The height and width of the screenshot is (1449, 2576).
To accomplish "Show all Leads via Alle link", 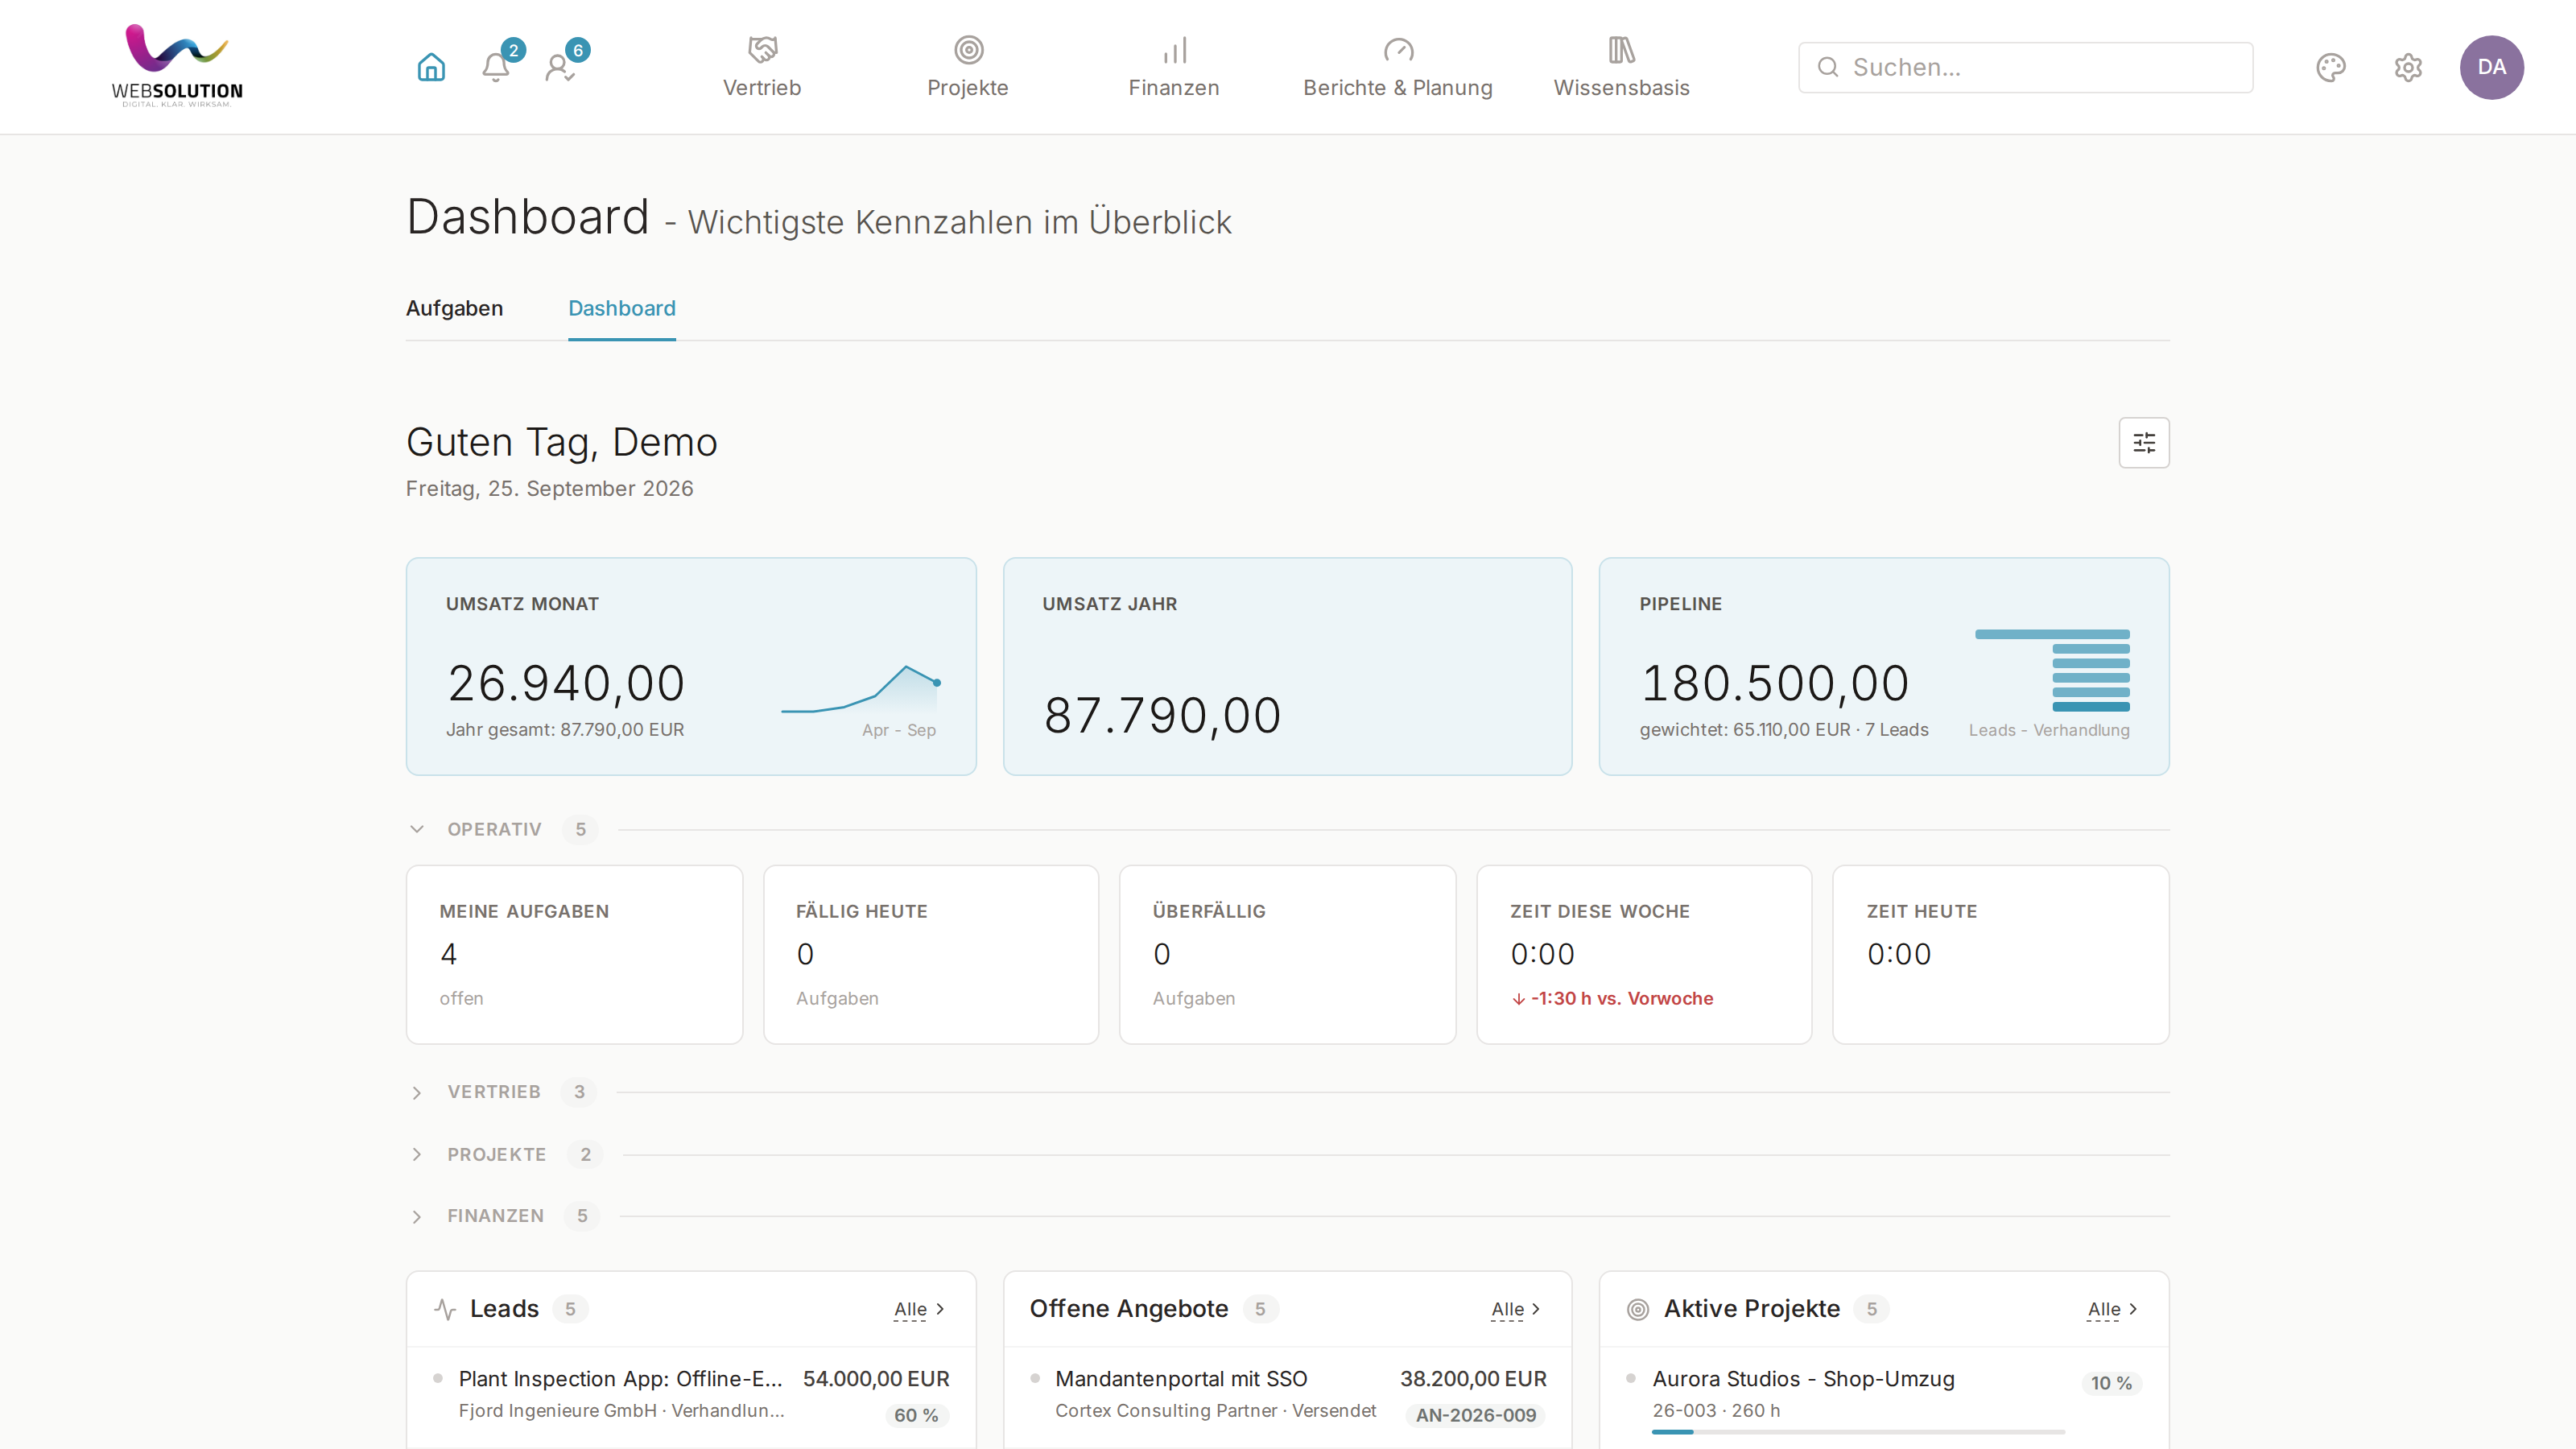I will pyautogui.click(x=919, y=1309).
